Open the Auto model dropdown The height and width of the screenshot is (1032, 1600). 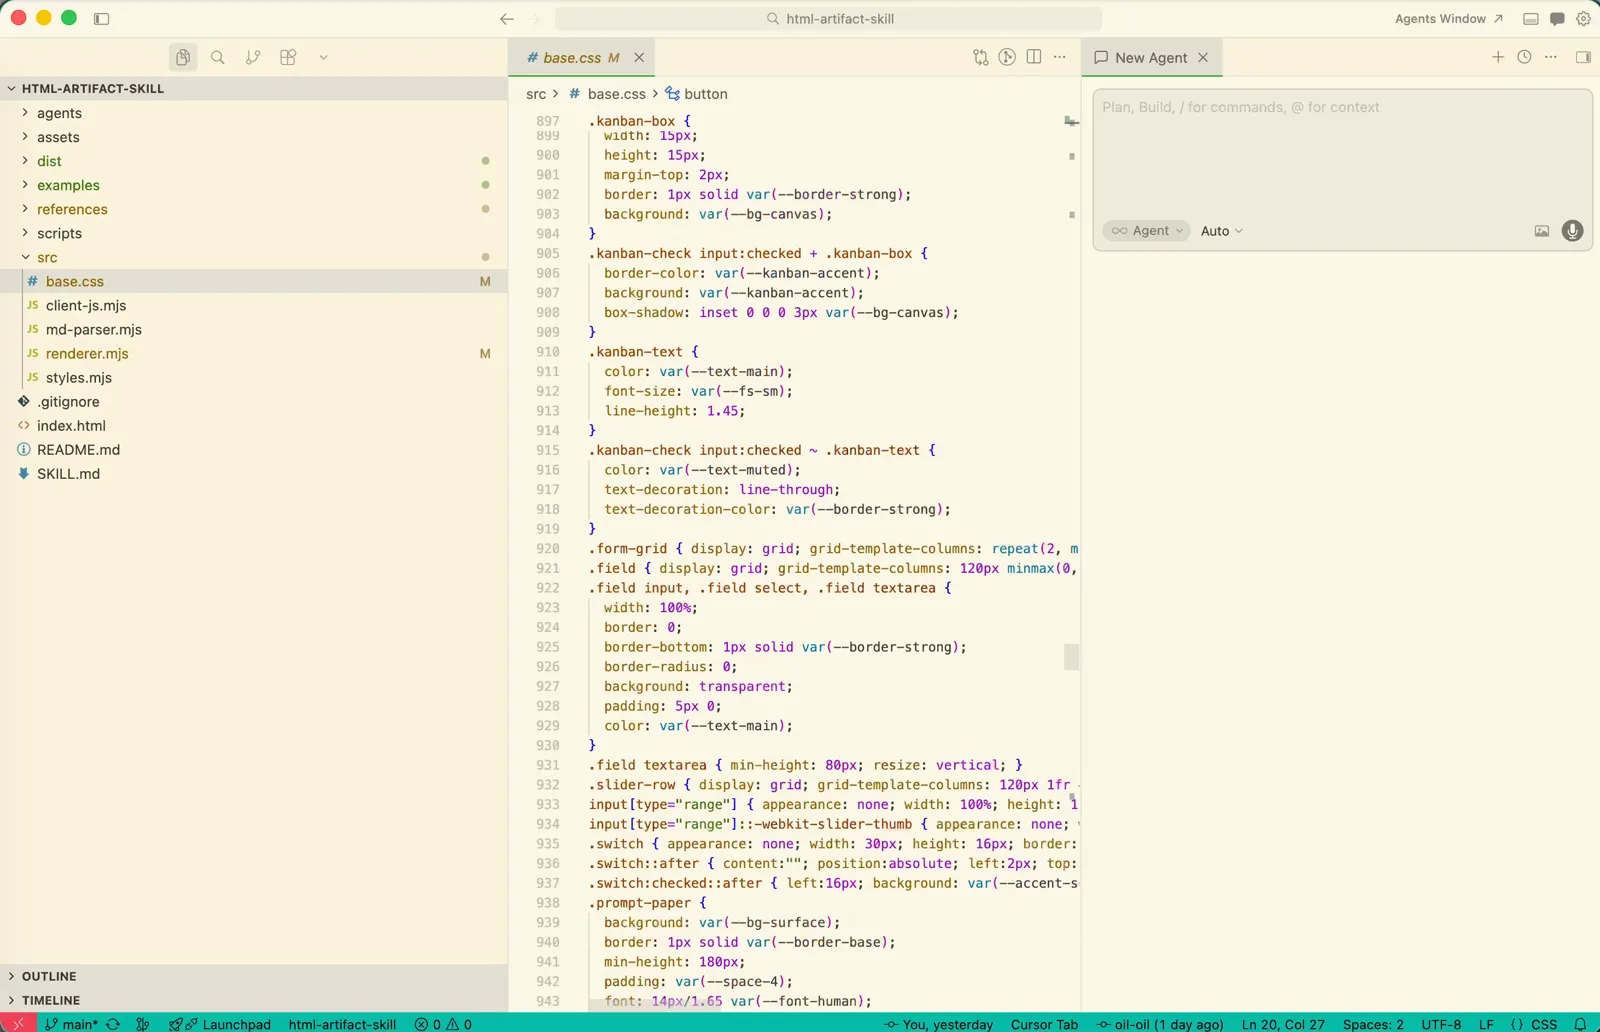(x=1222, y=231)
